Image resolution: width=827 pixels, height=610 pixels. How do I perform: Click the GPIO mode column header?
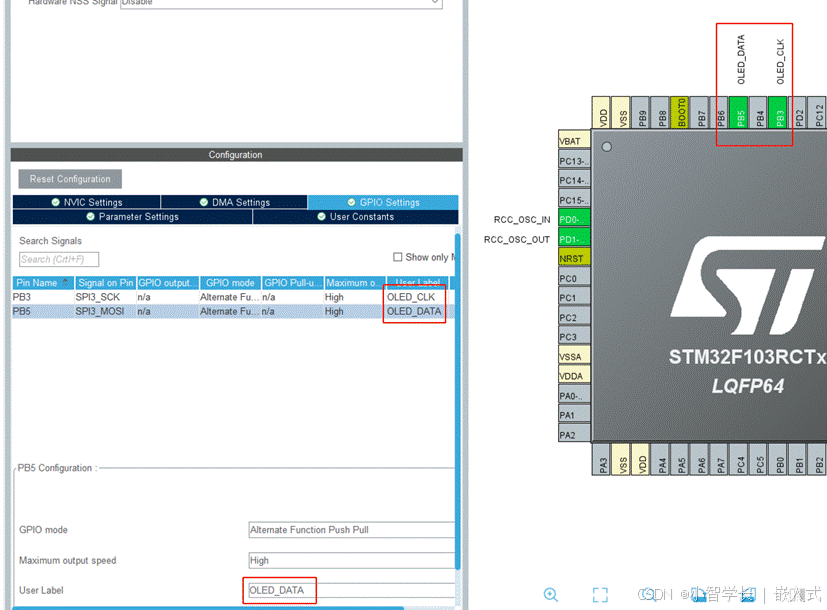(230, 283)
